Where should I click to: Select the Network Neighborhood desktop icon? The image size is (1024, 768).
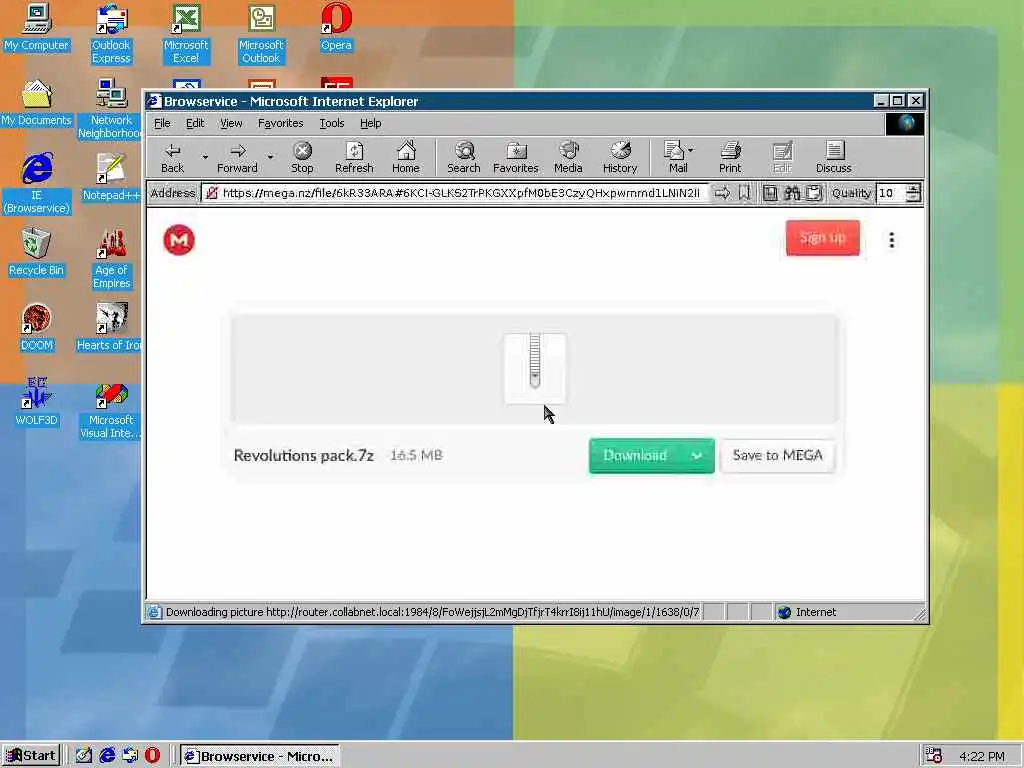coord(110,109)
